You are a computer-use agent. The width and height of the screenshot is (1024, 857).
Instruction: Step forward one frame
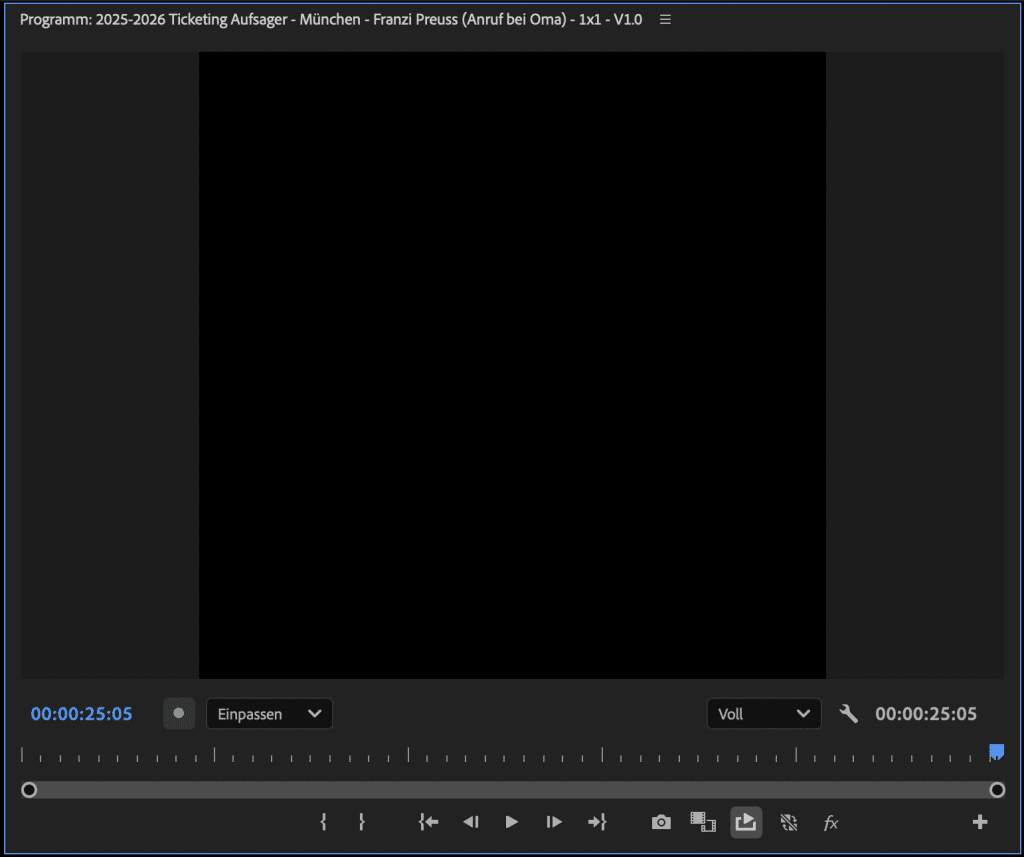click(554, 822)
